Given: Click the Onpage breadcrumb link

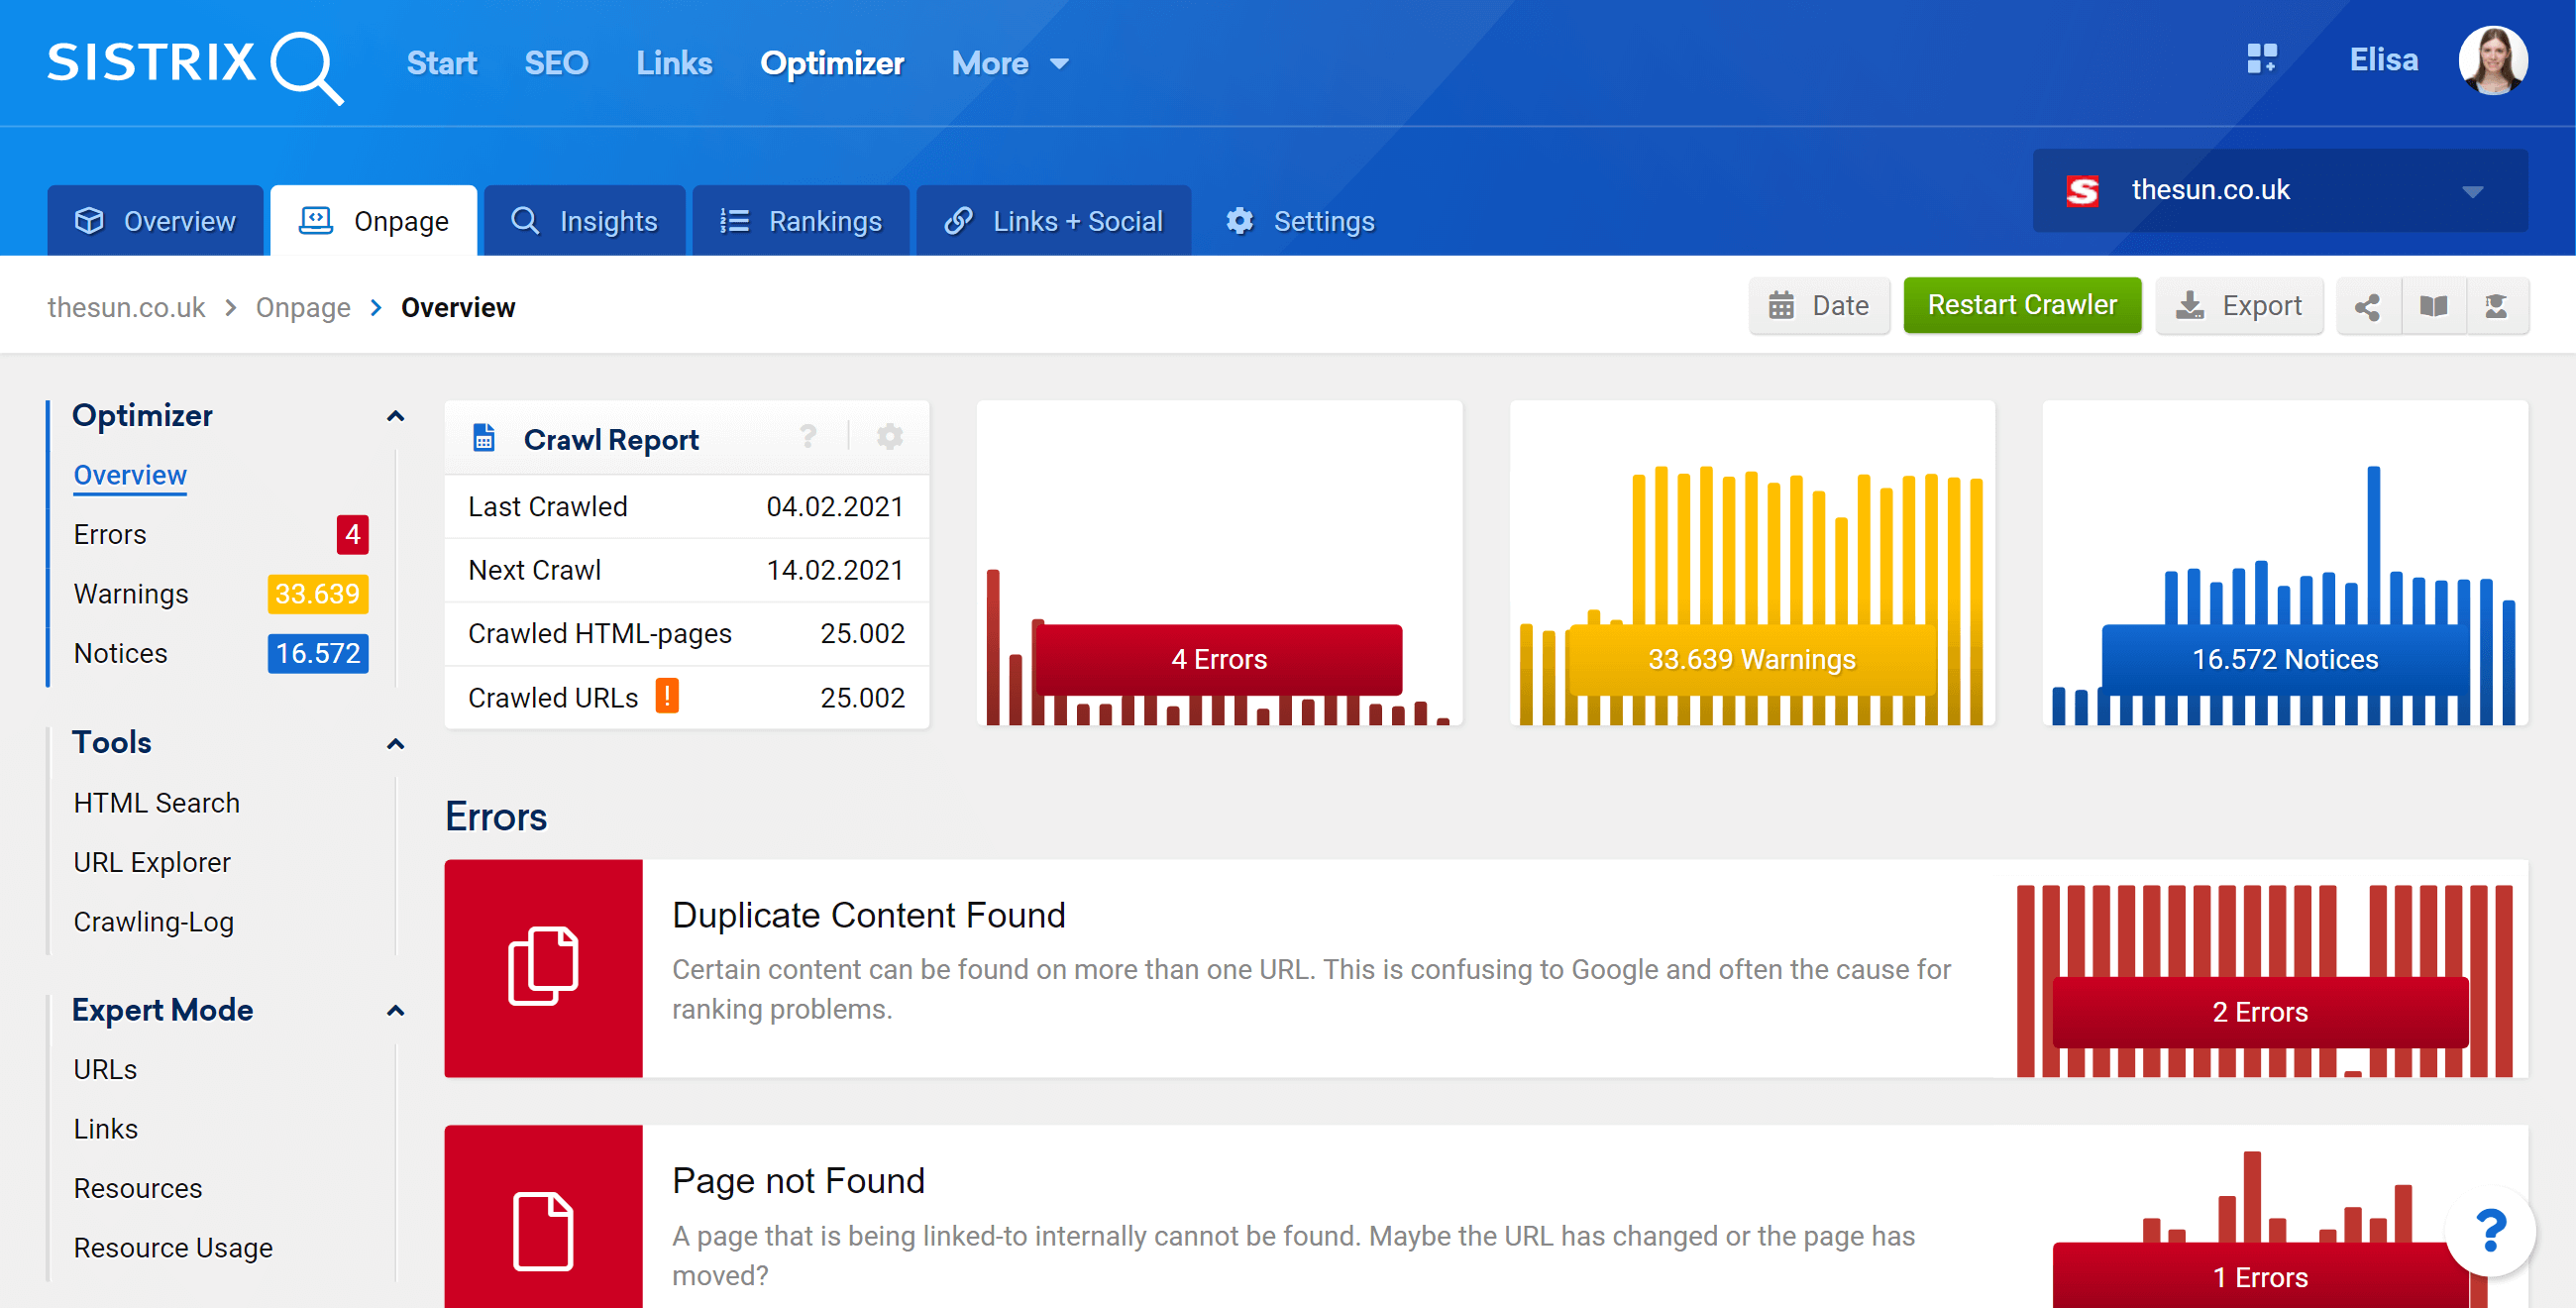Looking at the screenshot, I should pos(303,307).
